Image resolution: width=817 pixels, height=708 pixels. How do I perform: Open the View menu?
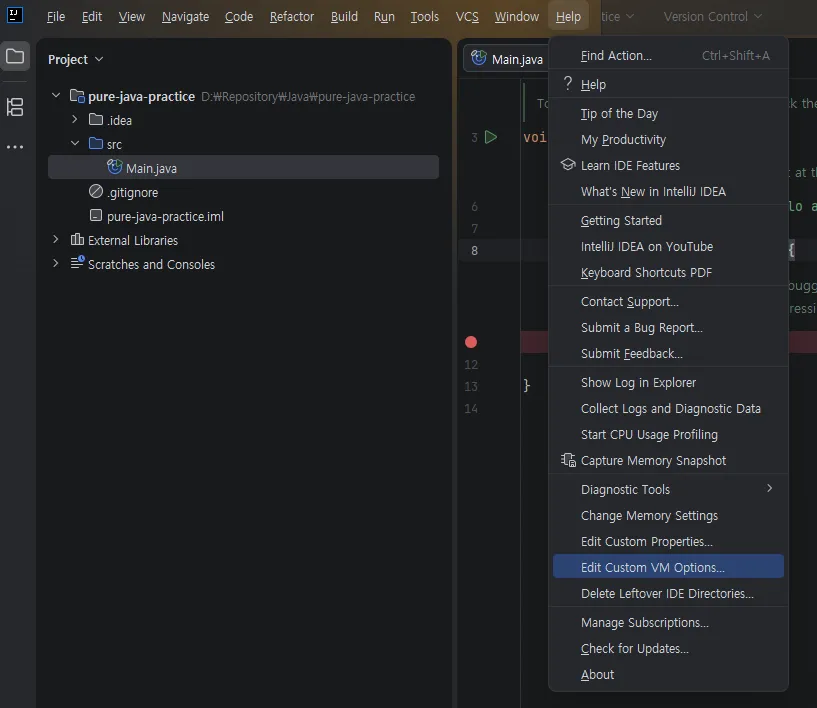tap(131, 17)
